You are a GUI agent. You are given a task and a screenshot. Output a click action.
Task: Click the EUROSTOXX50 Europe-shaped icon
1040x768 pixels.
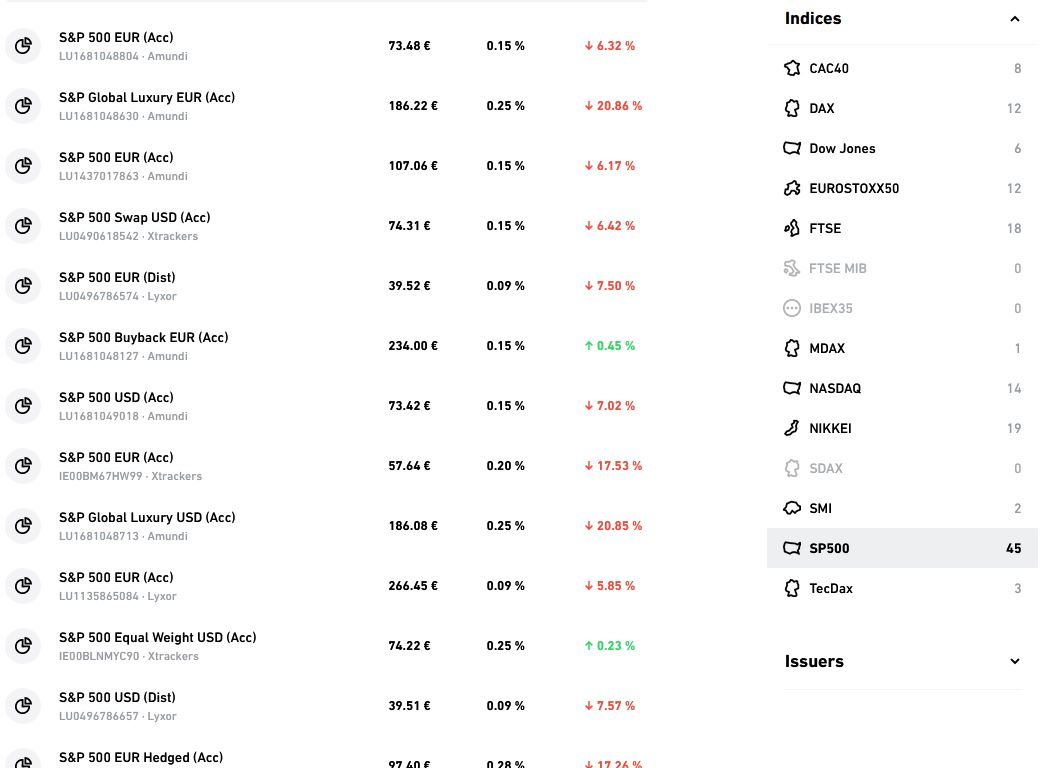coord(792,188)
